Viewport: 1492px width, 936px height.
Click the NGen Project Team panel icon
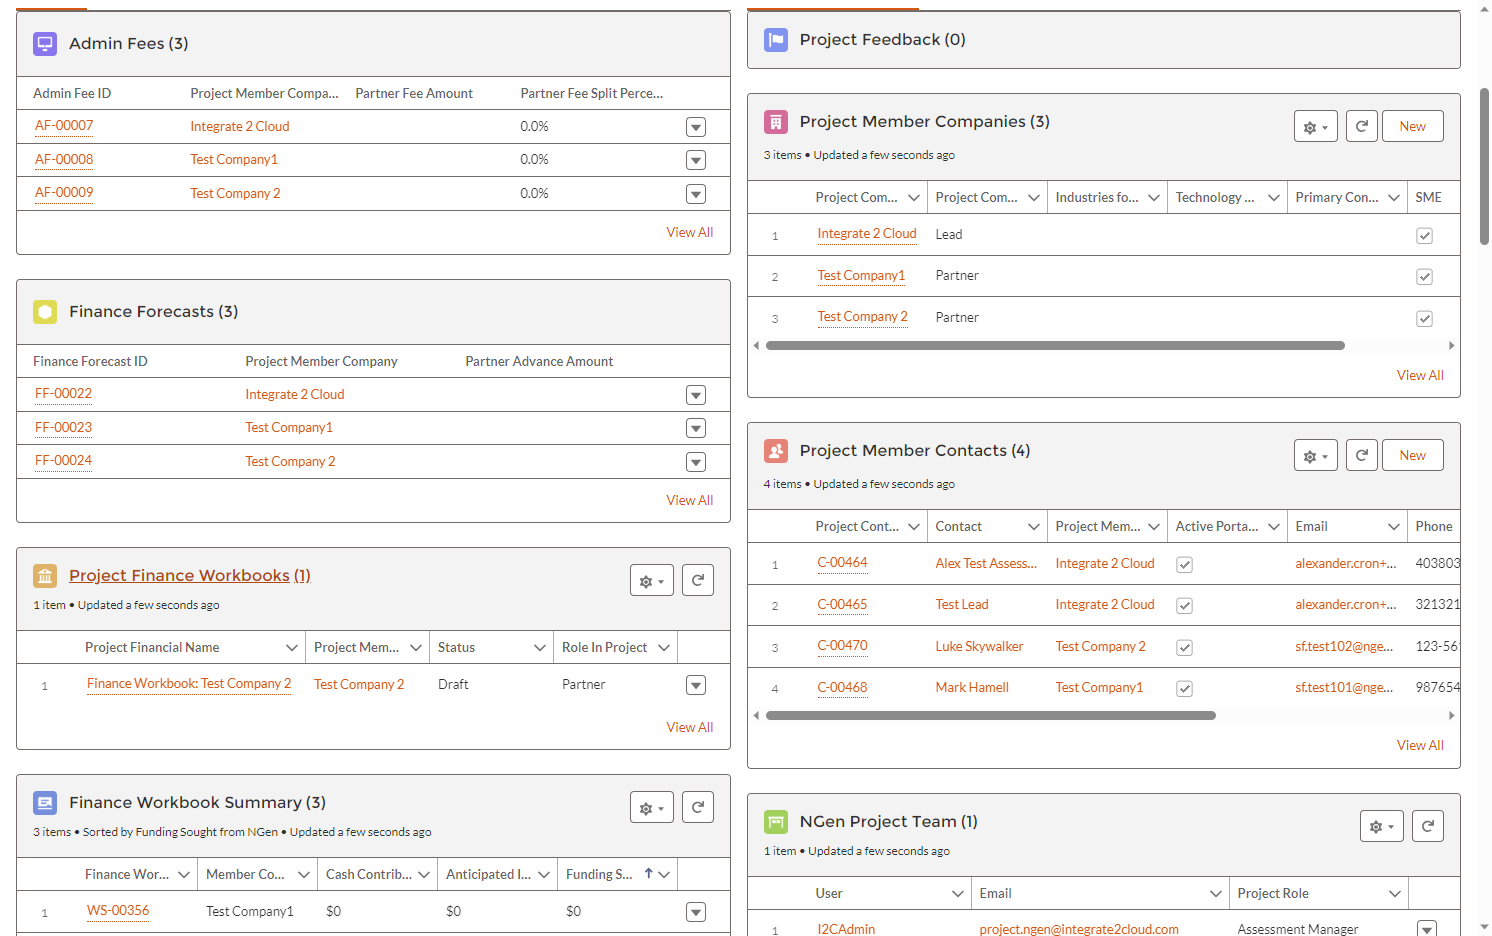pos(776,822)
